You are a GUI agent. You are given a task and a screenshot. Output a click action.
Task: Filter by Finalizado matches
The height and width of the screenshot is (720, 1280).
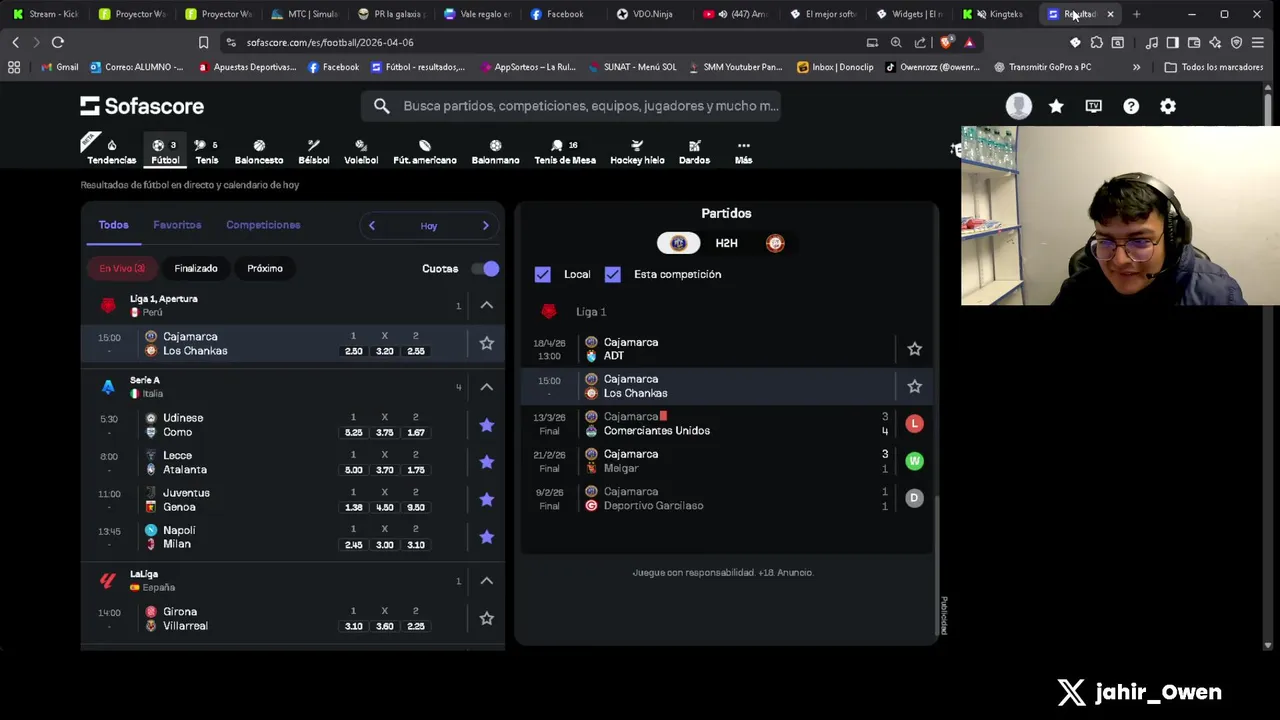(x=196, y=268)
